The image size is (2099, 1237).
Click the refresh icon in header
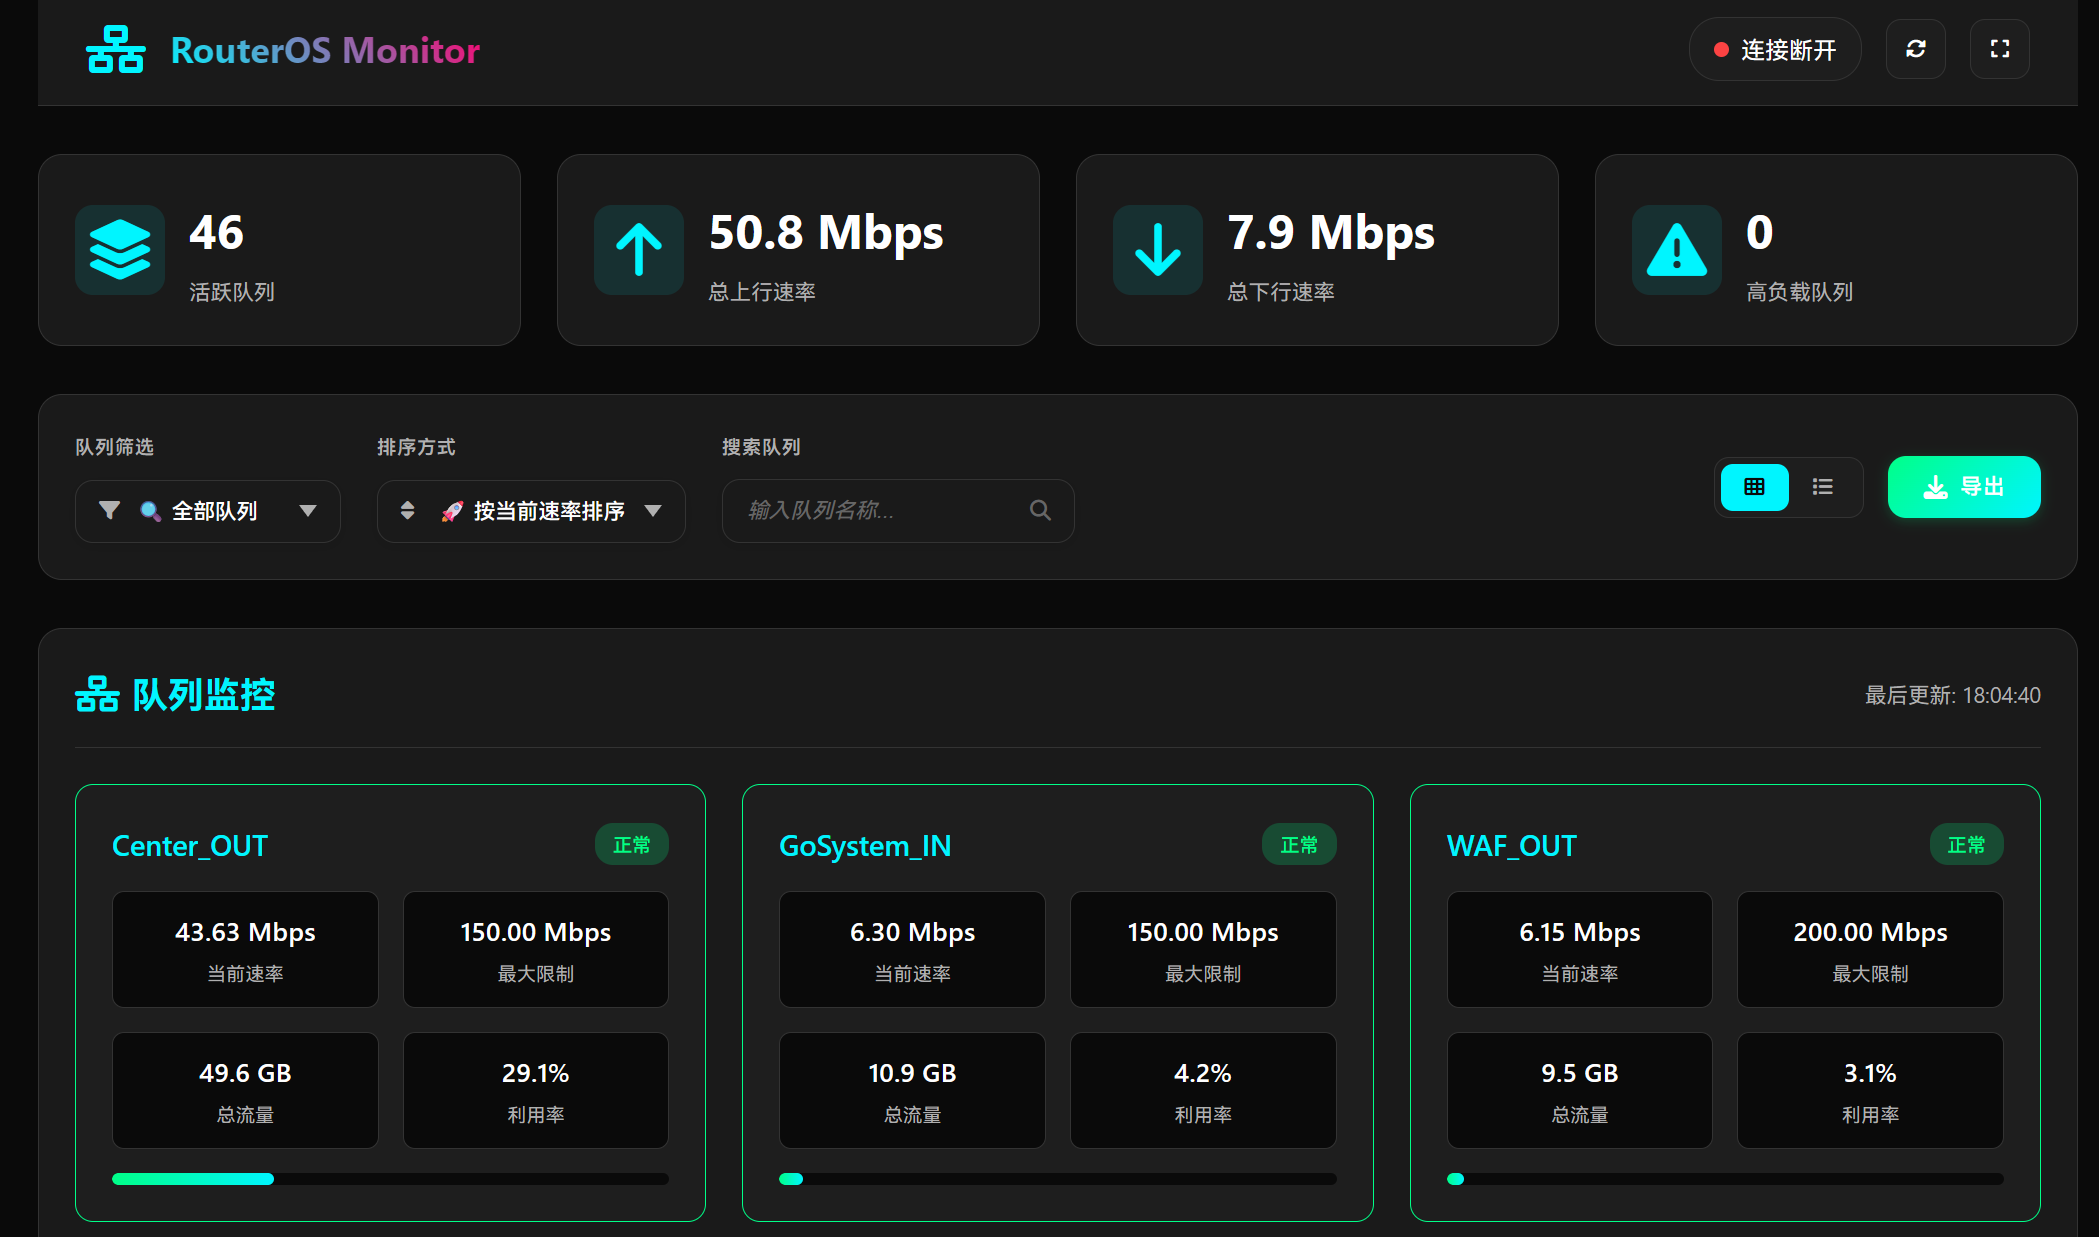coord(1915,49)
